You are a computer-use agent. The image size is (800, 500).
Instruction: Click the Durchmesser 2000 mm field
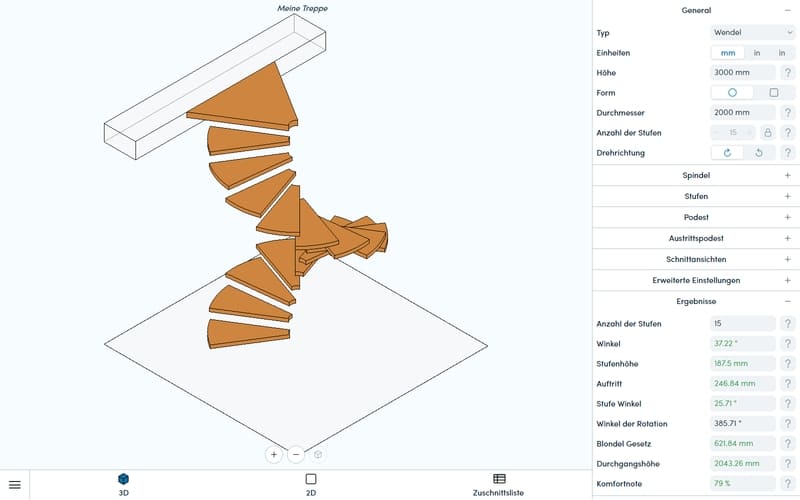pyautogui.click(x=743, y=112)
